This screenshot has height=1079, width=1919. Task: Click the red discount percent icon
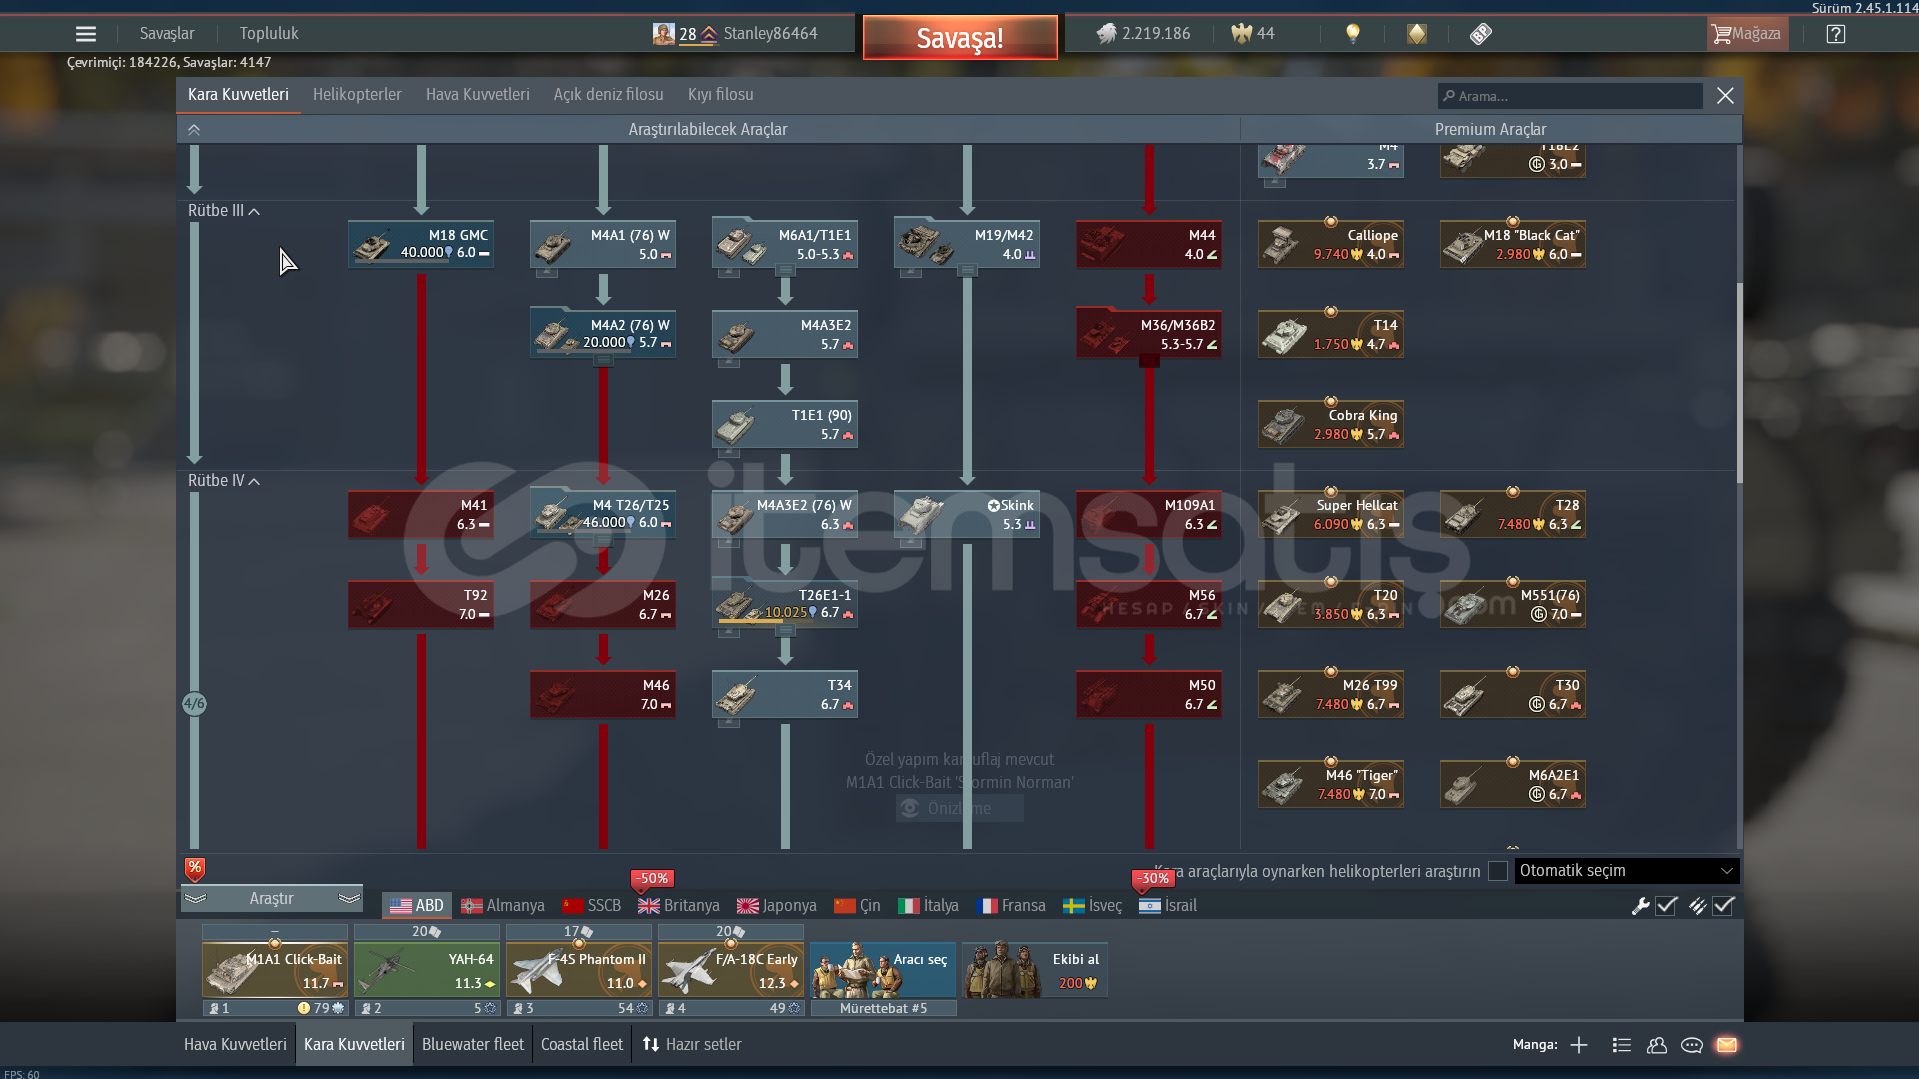pyautogui.click(x=195, y=868)
